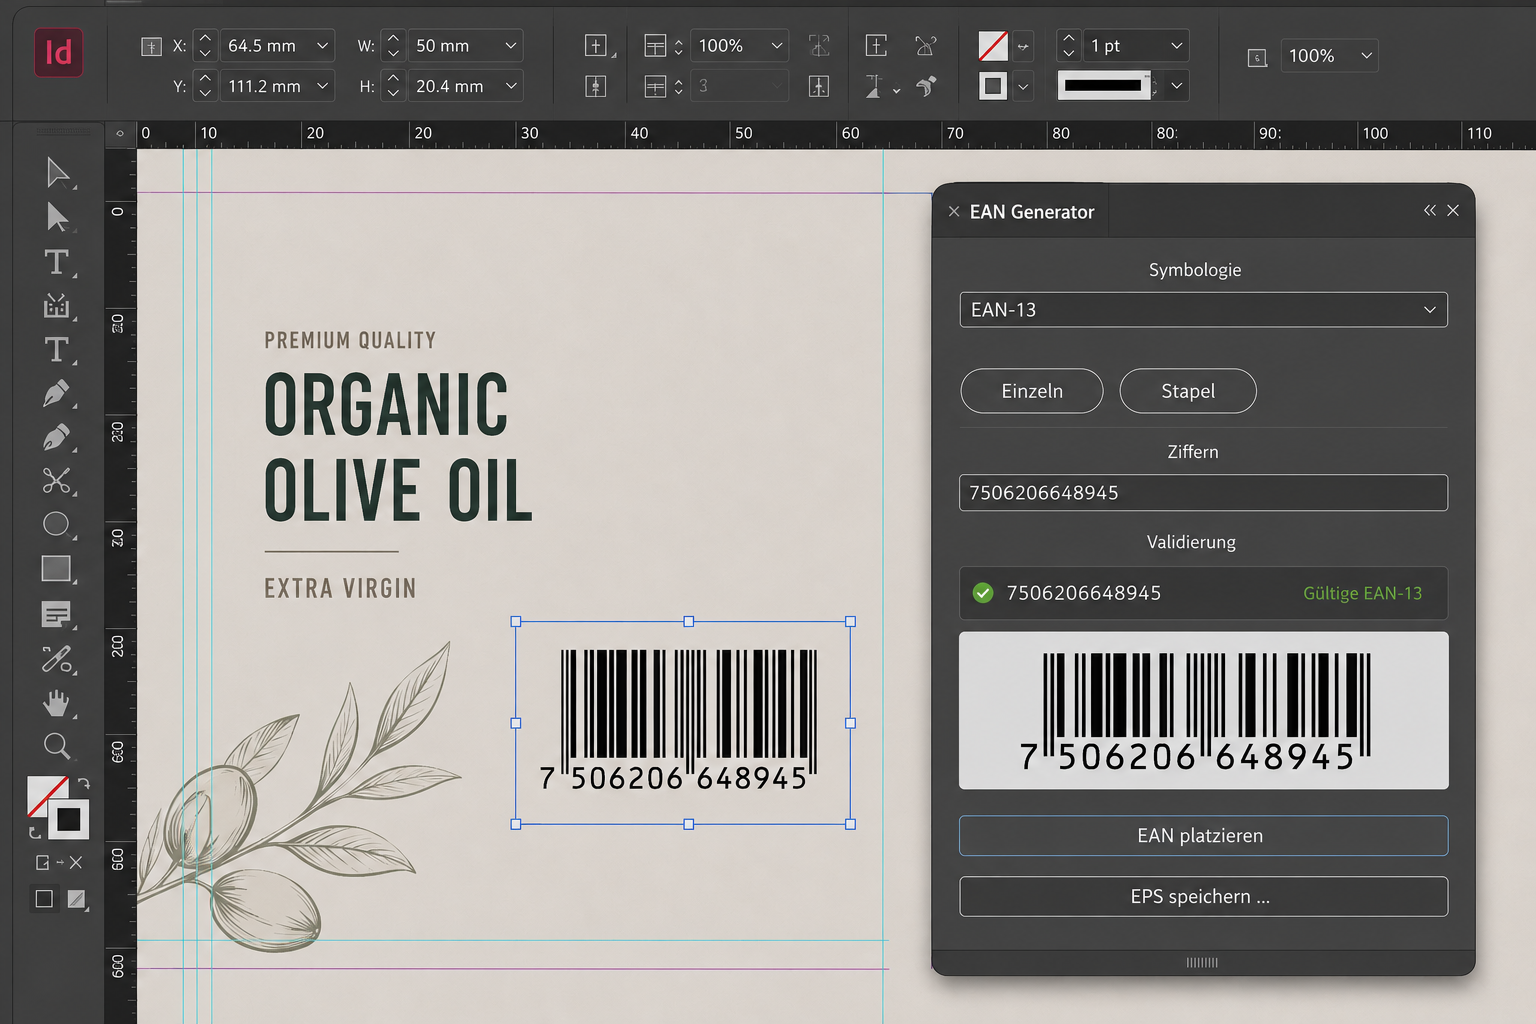
Task: Select the placed barcode frame on canvas
Action: pos(684,723)
